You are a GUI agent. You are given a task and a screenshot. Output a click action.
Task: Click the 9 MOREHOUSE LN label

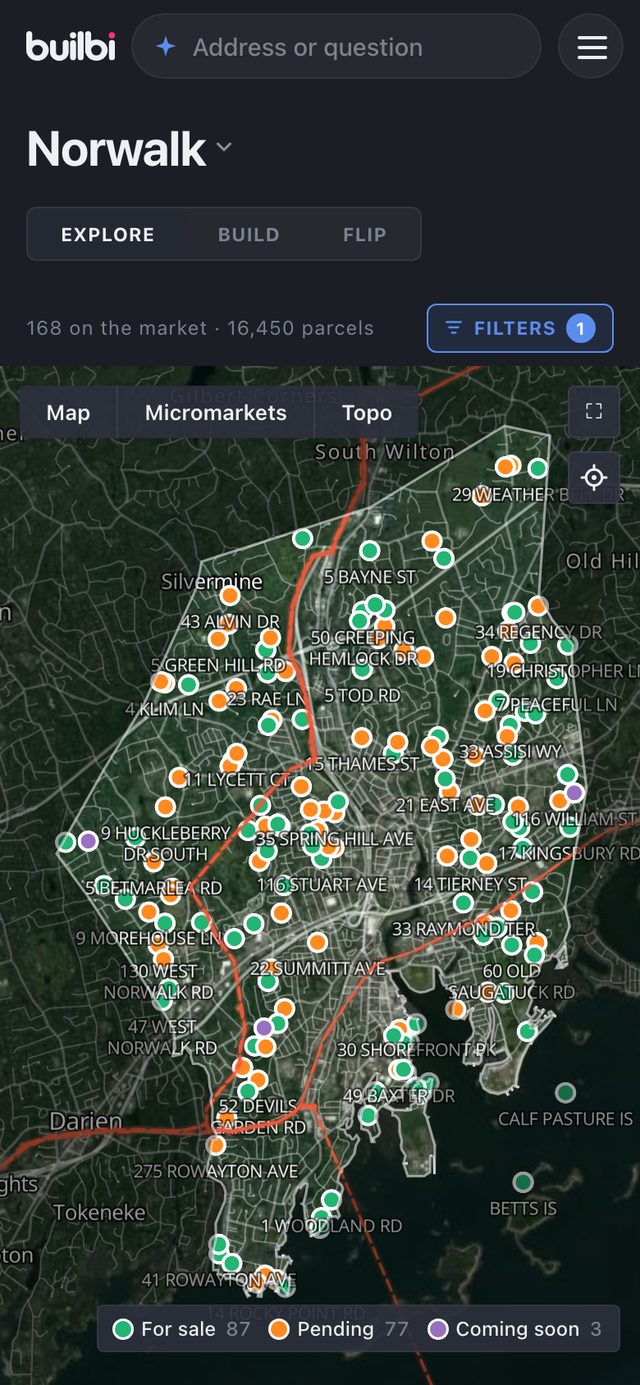[150, 938]
